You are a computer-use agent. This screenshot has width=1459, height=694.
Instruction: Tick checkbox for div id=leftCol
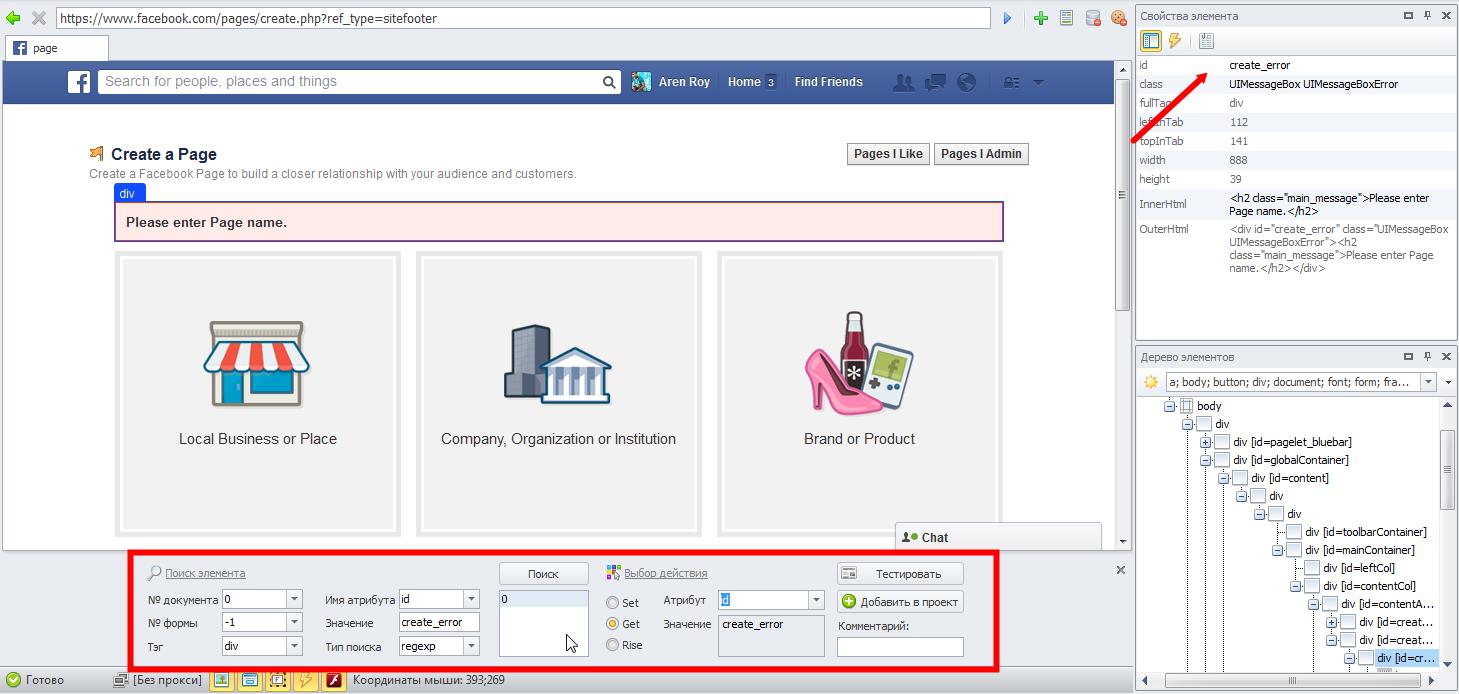click(x=1312, y=568)
